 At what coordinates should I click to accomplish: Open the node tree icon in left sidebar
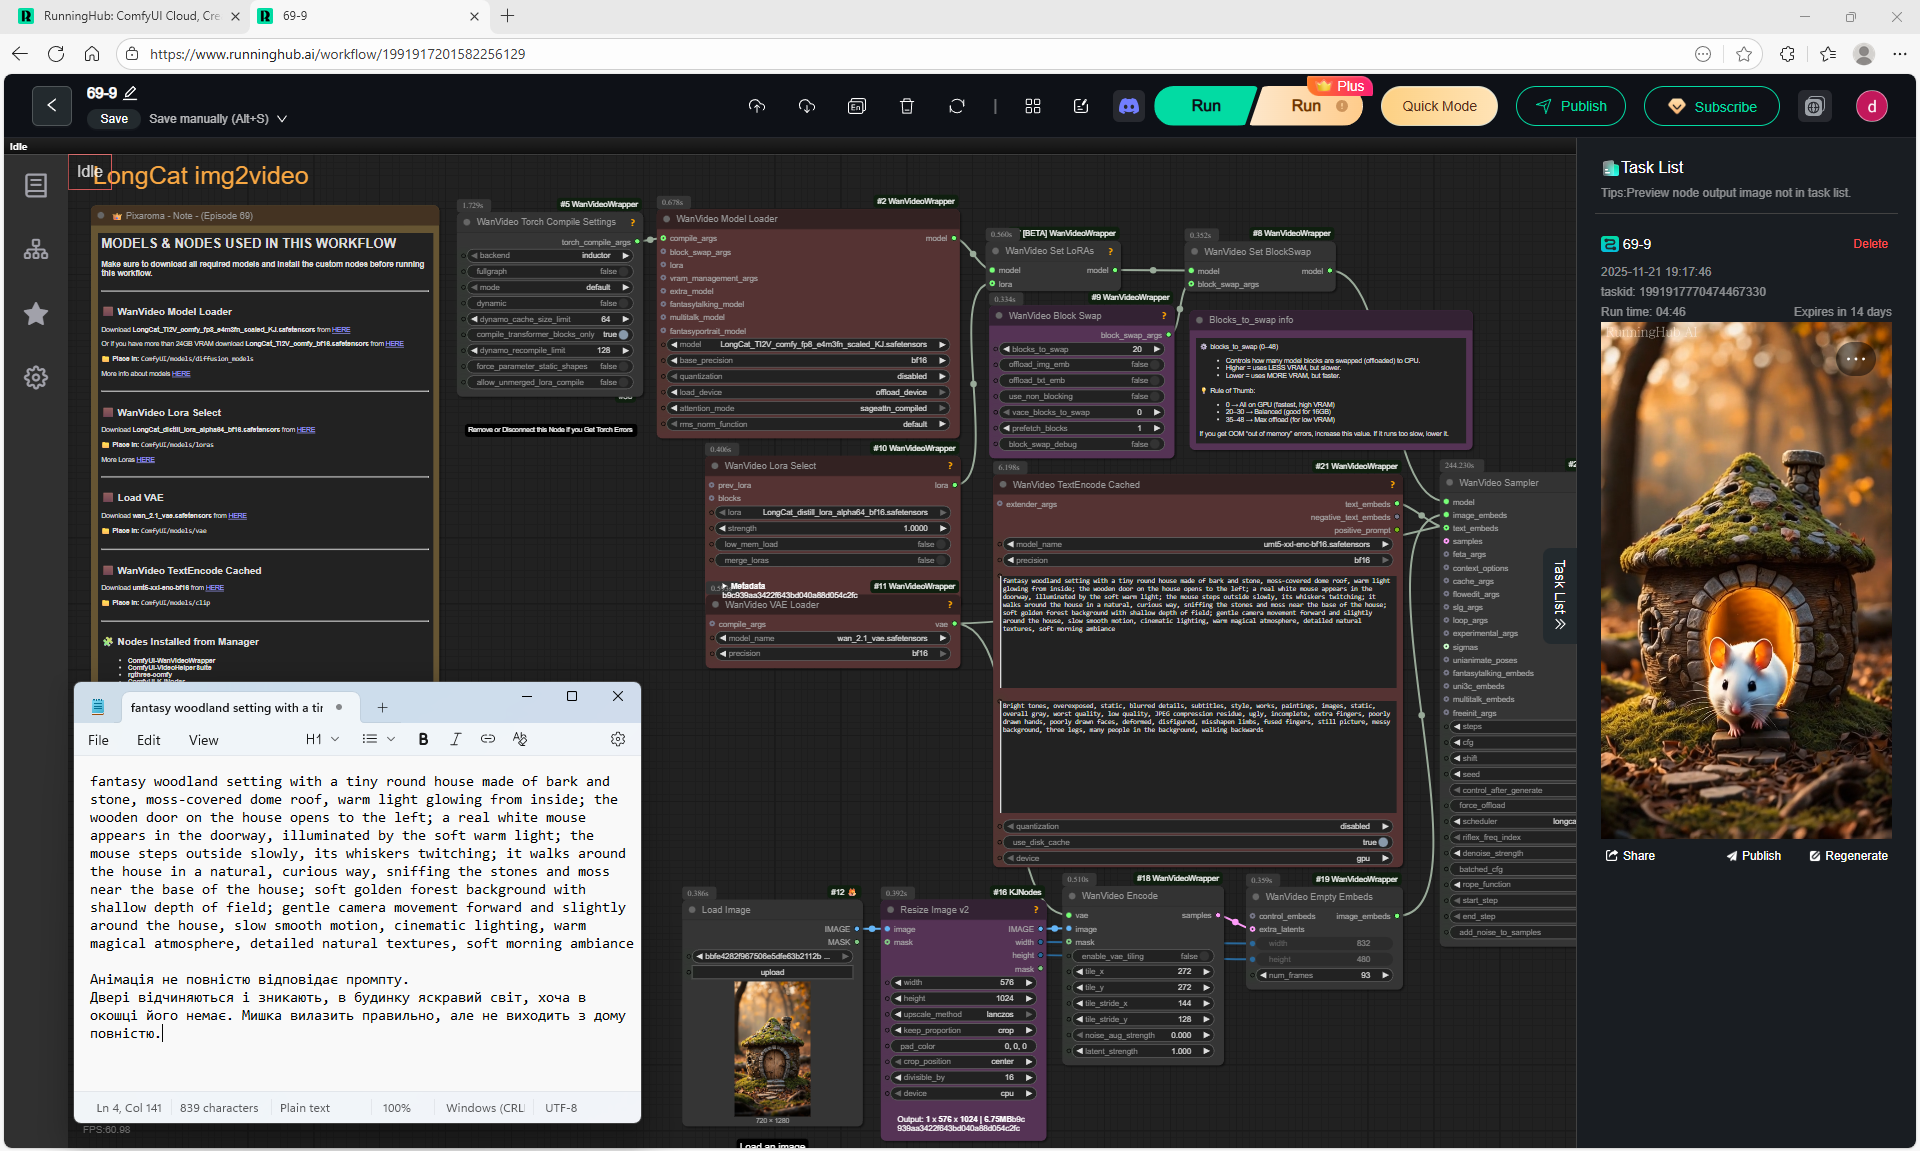point(36,250)
